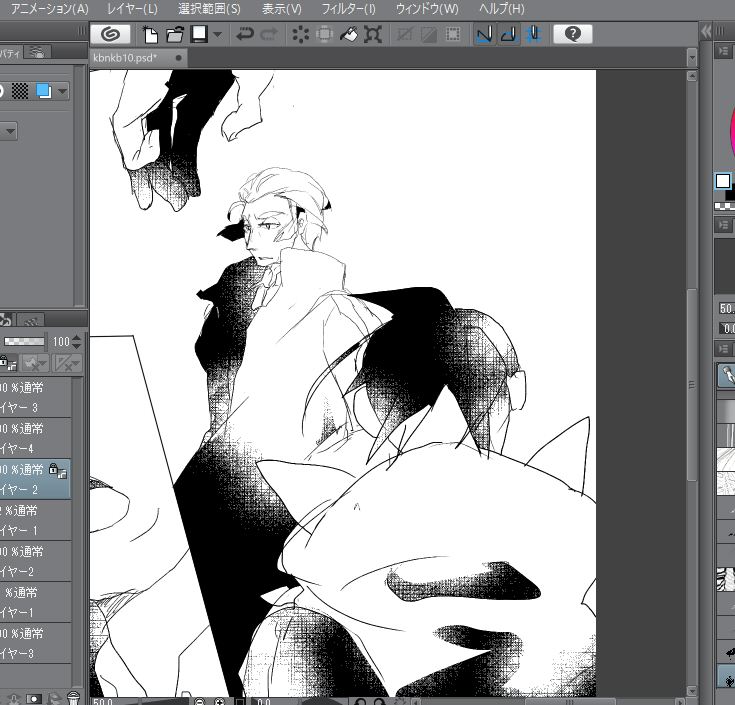Zoom out with the minus magnifier icon
The height and width of the screenshot is (705, 735).
(200, 701)
